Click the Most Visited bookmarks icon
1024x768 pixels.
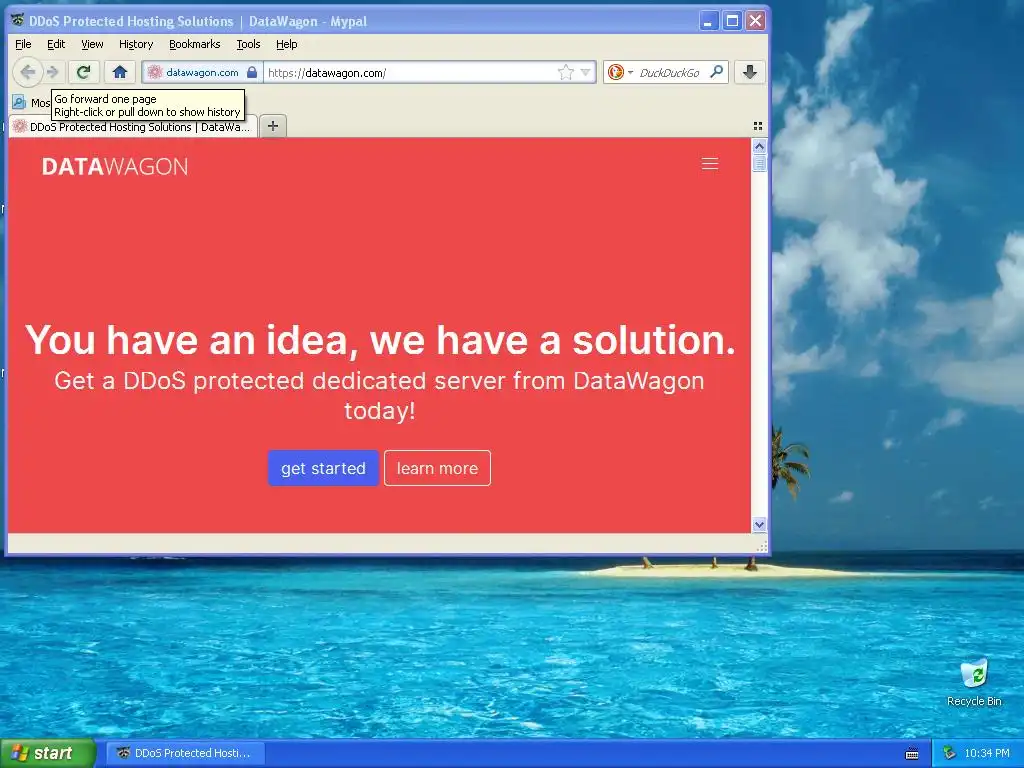coord(20,103)
